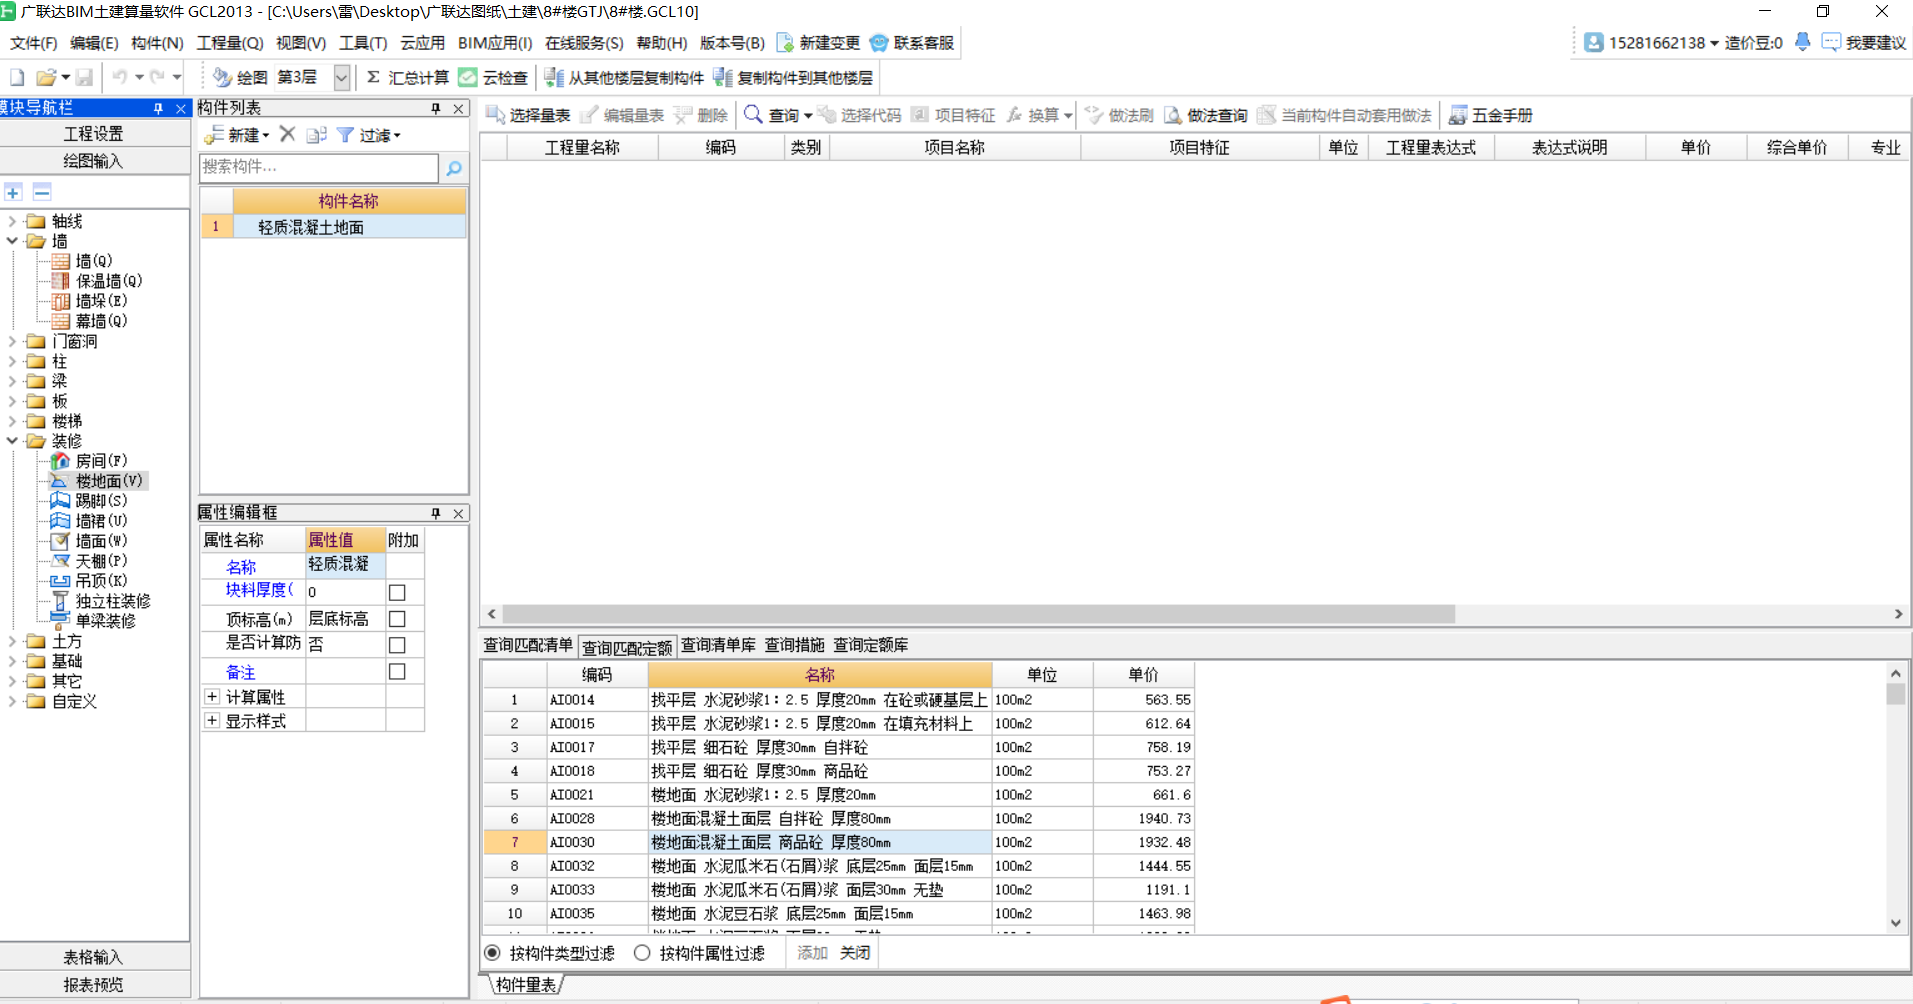
Task: Click the 搜索构件 search field
Action: click(x=319, y=167)
